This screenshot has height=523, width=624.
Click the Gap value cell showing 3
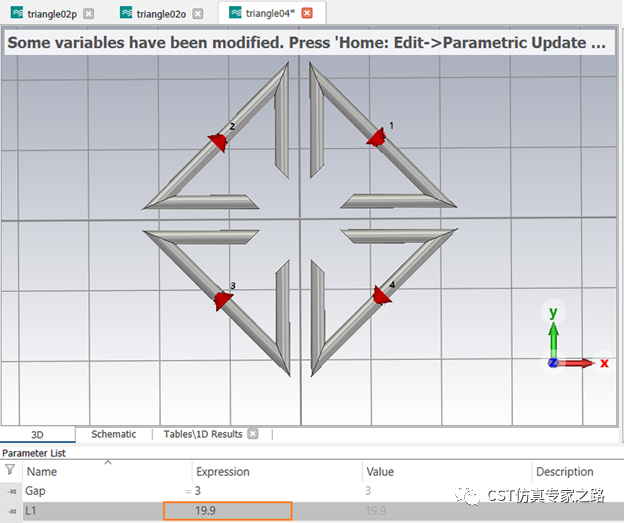pos(368,491)
